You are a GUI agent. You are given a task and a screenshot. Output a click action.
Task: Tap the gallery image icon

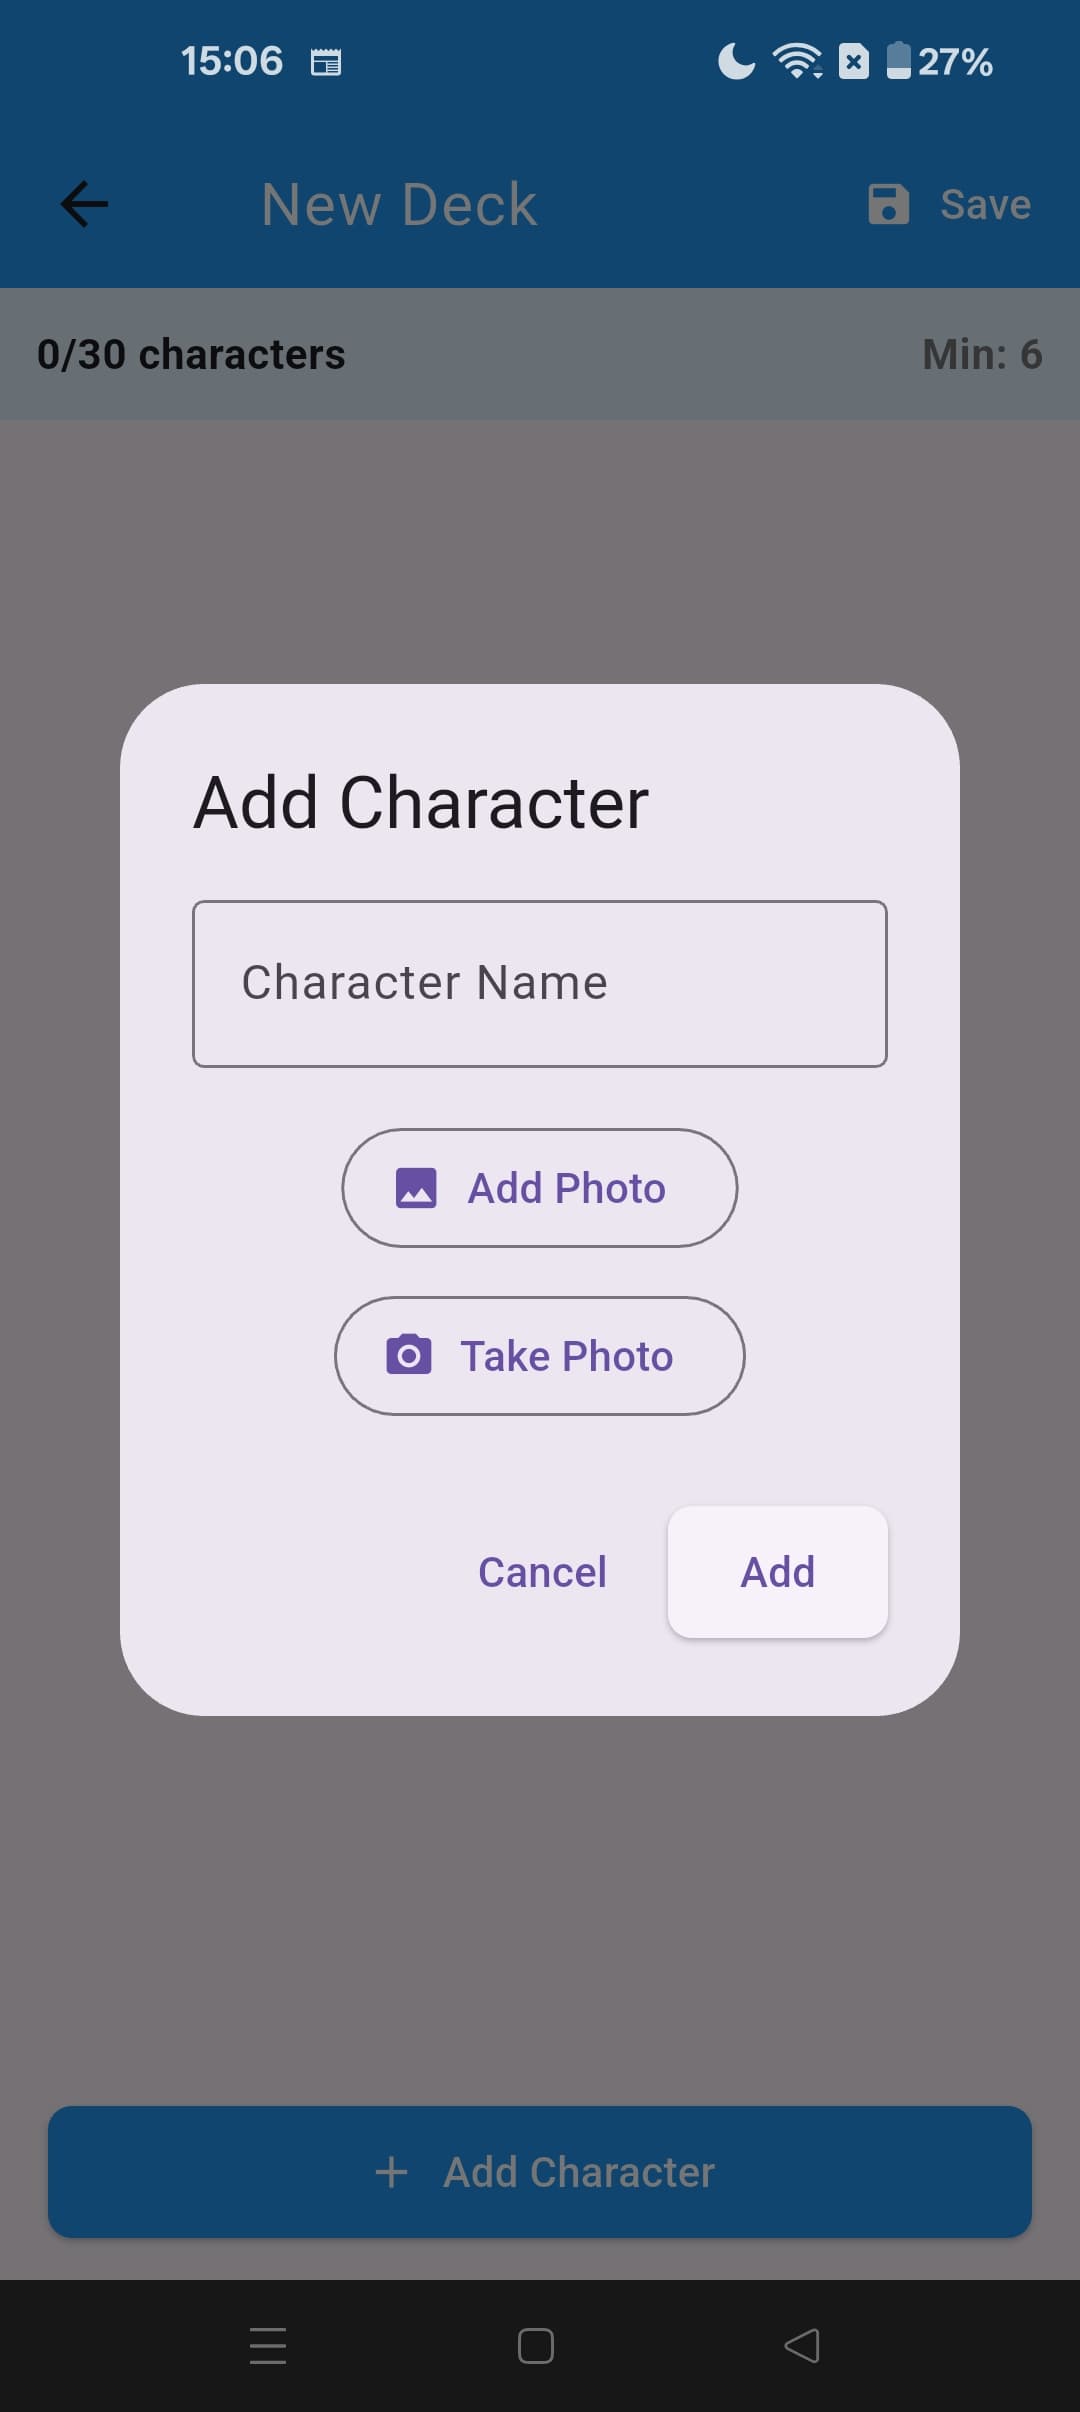click(x=416, y=1188)
